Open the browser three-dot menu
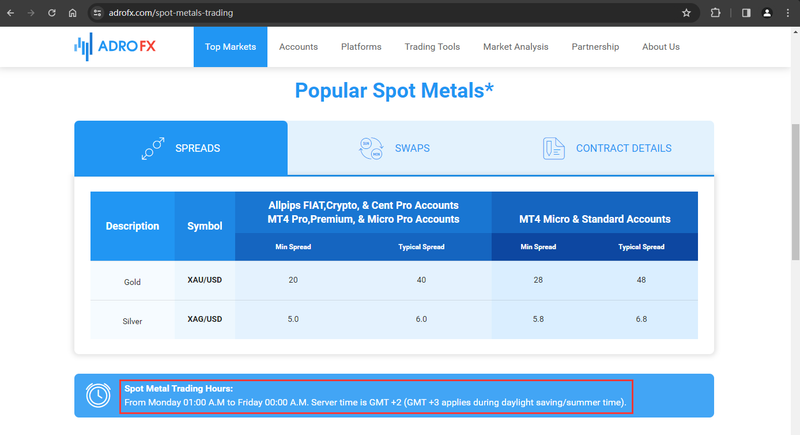Viewport: 800px width, 435px height. click(x=788, y=13)
